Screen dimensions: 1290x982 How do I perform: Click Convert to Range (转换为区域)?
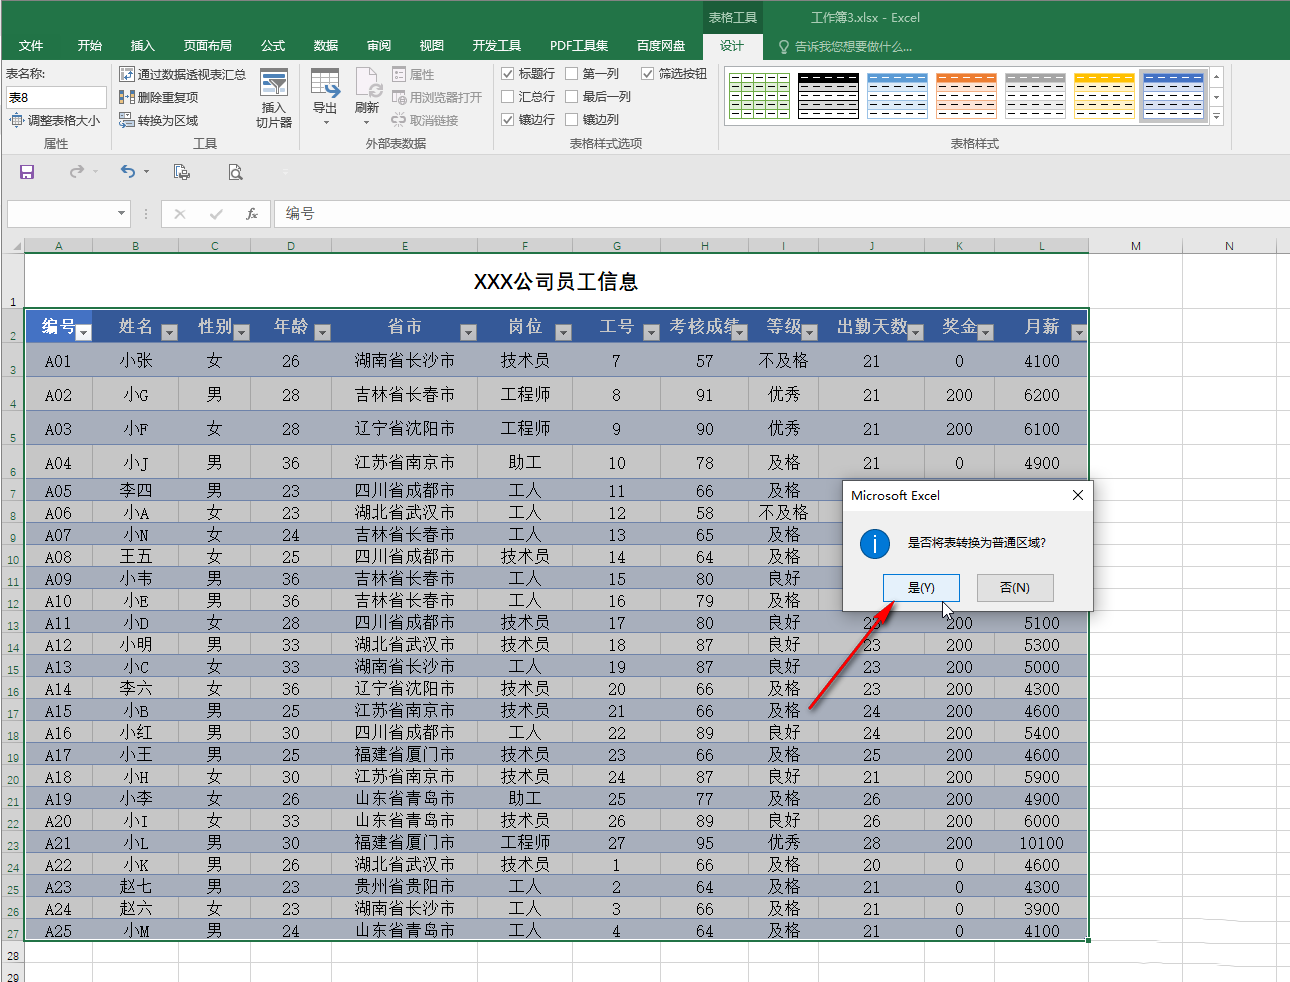click(159, 120)
